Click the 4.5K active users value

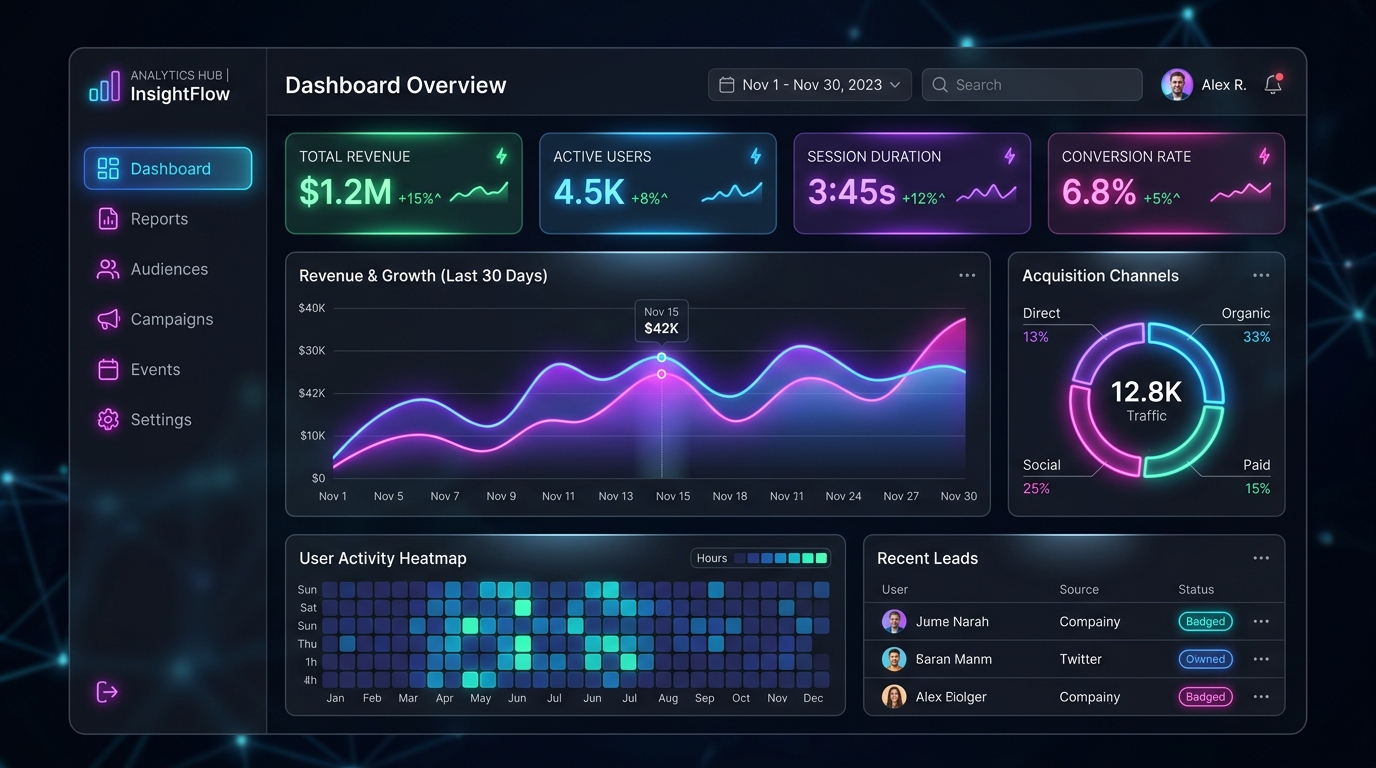(x=589, y=191)
